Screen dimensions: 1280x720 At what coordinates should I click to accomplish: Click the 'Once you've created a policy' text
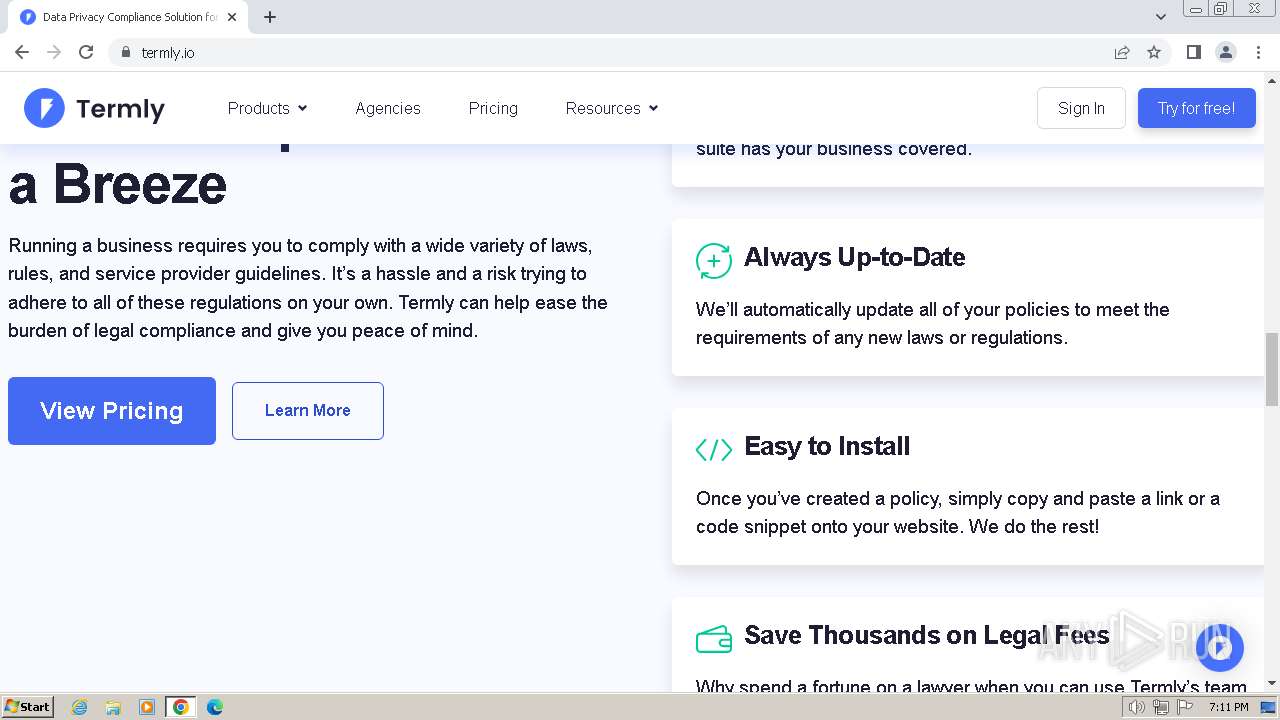coord(958,512)
